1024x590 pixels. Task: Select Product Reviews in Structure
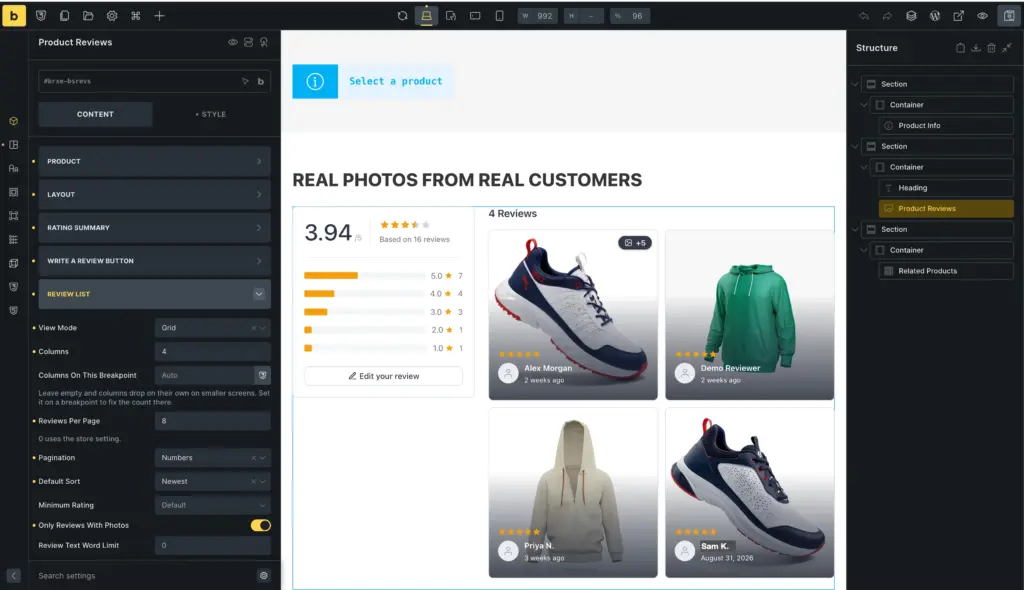click(946, 208)
